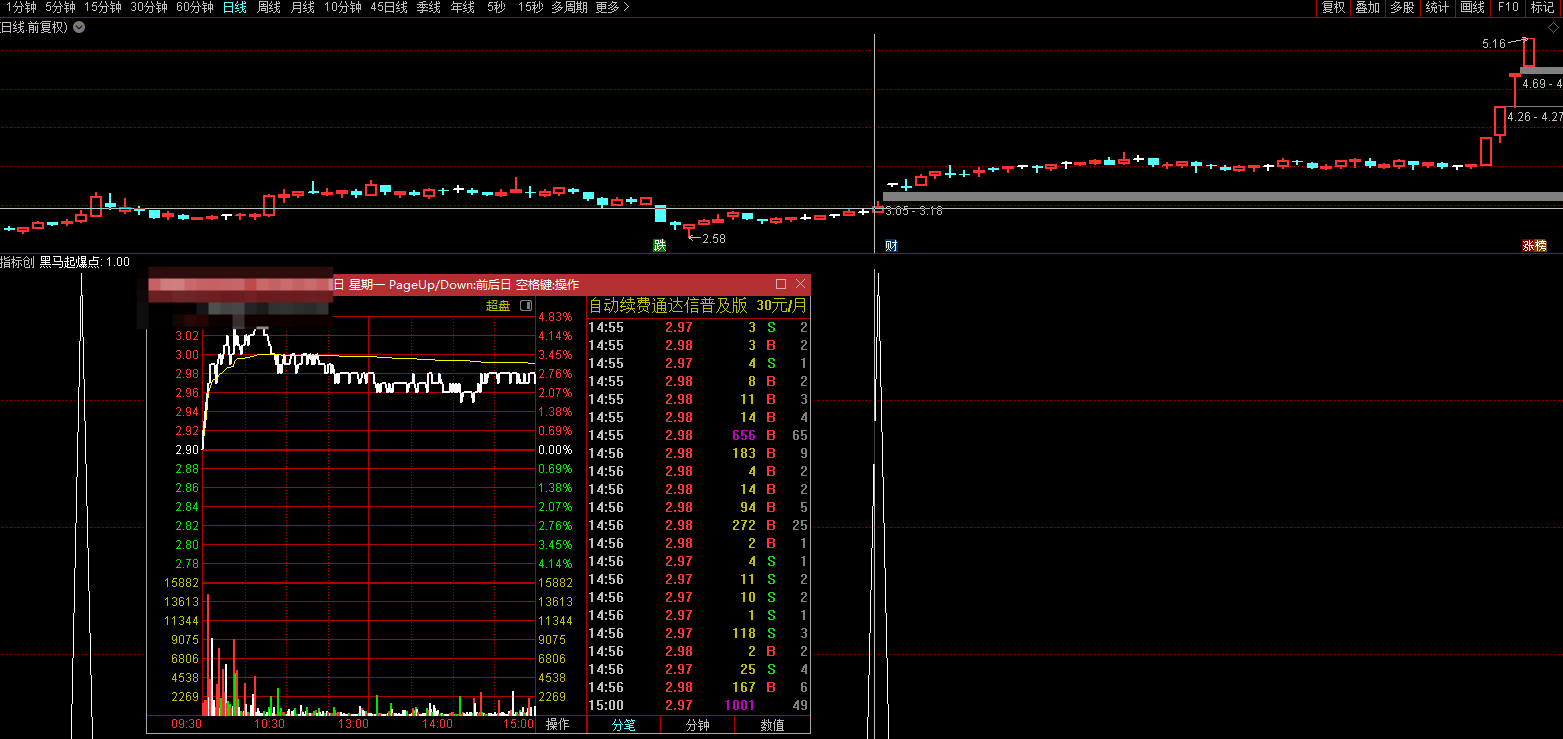Open the 数值 tab in popup
This screenshot has width=1563, height=739.
tap(772, 725)
